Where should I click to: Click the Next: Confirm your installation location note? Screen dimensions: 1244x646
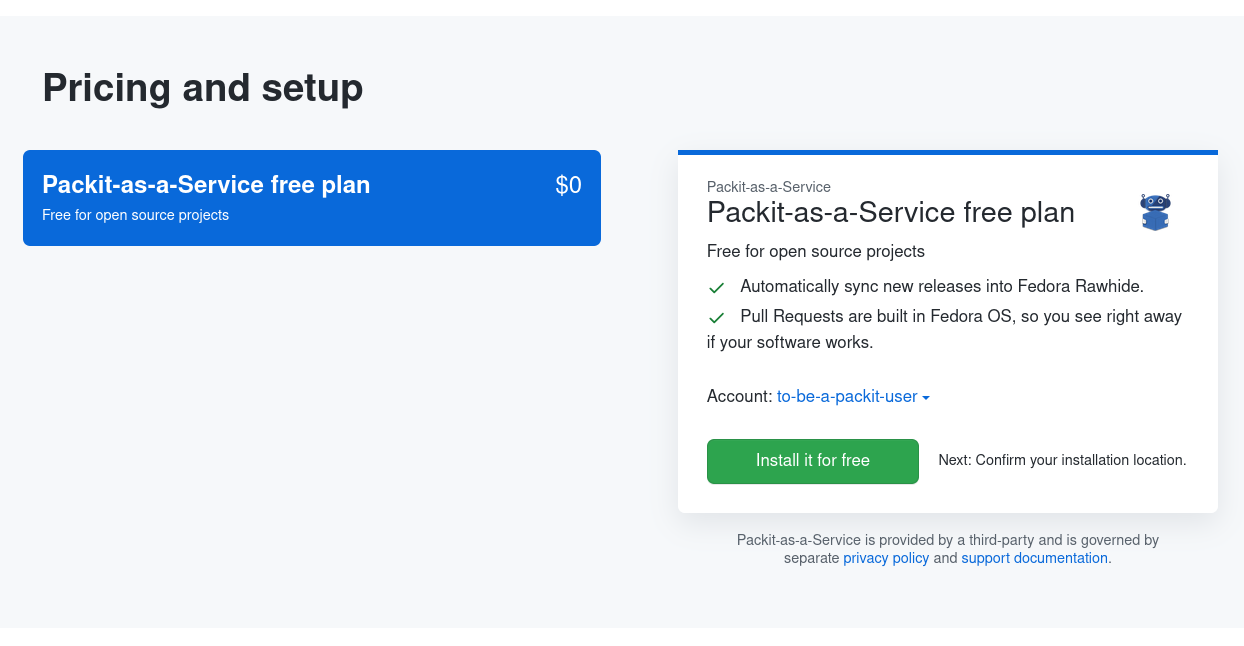(x=1062, y=460)
